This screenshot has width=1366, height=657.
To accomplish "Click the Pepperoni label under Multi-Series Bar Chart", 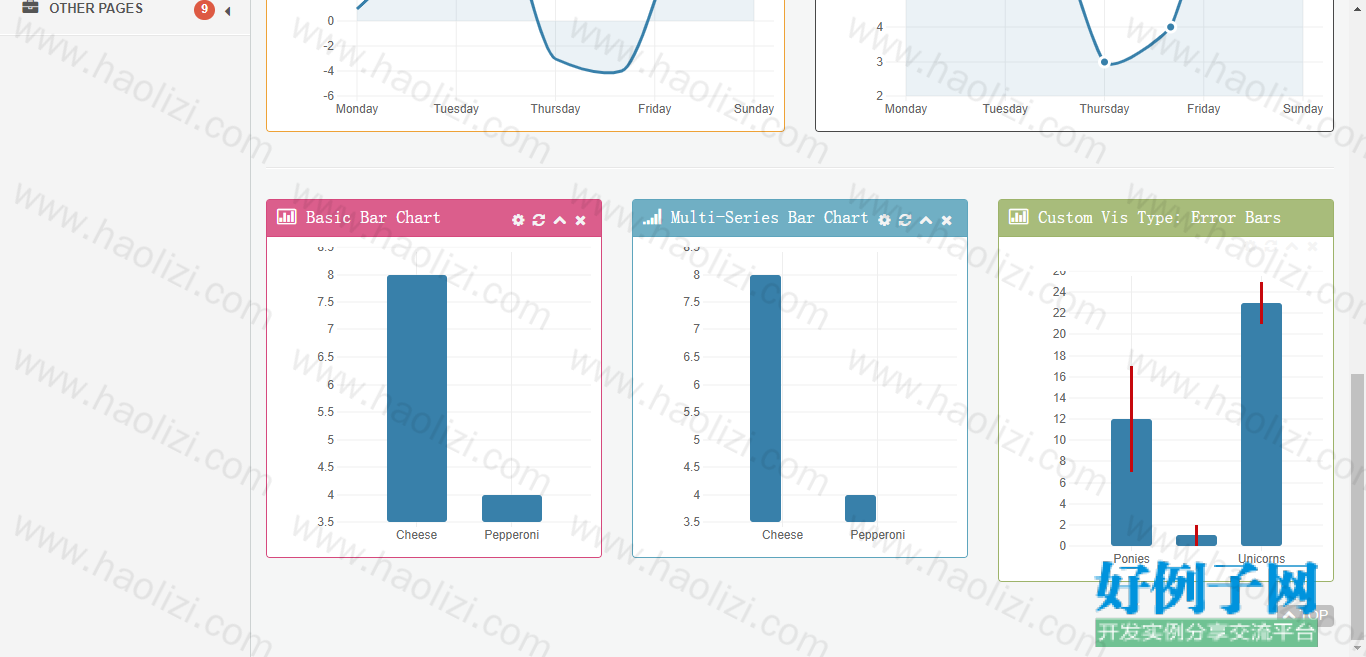I will (878, 535).
